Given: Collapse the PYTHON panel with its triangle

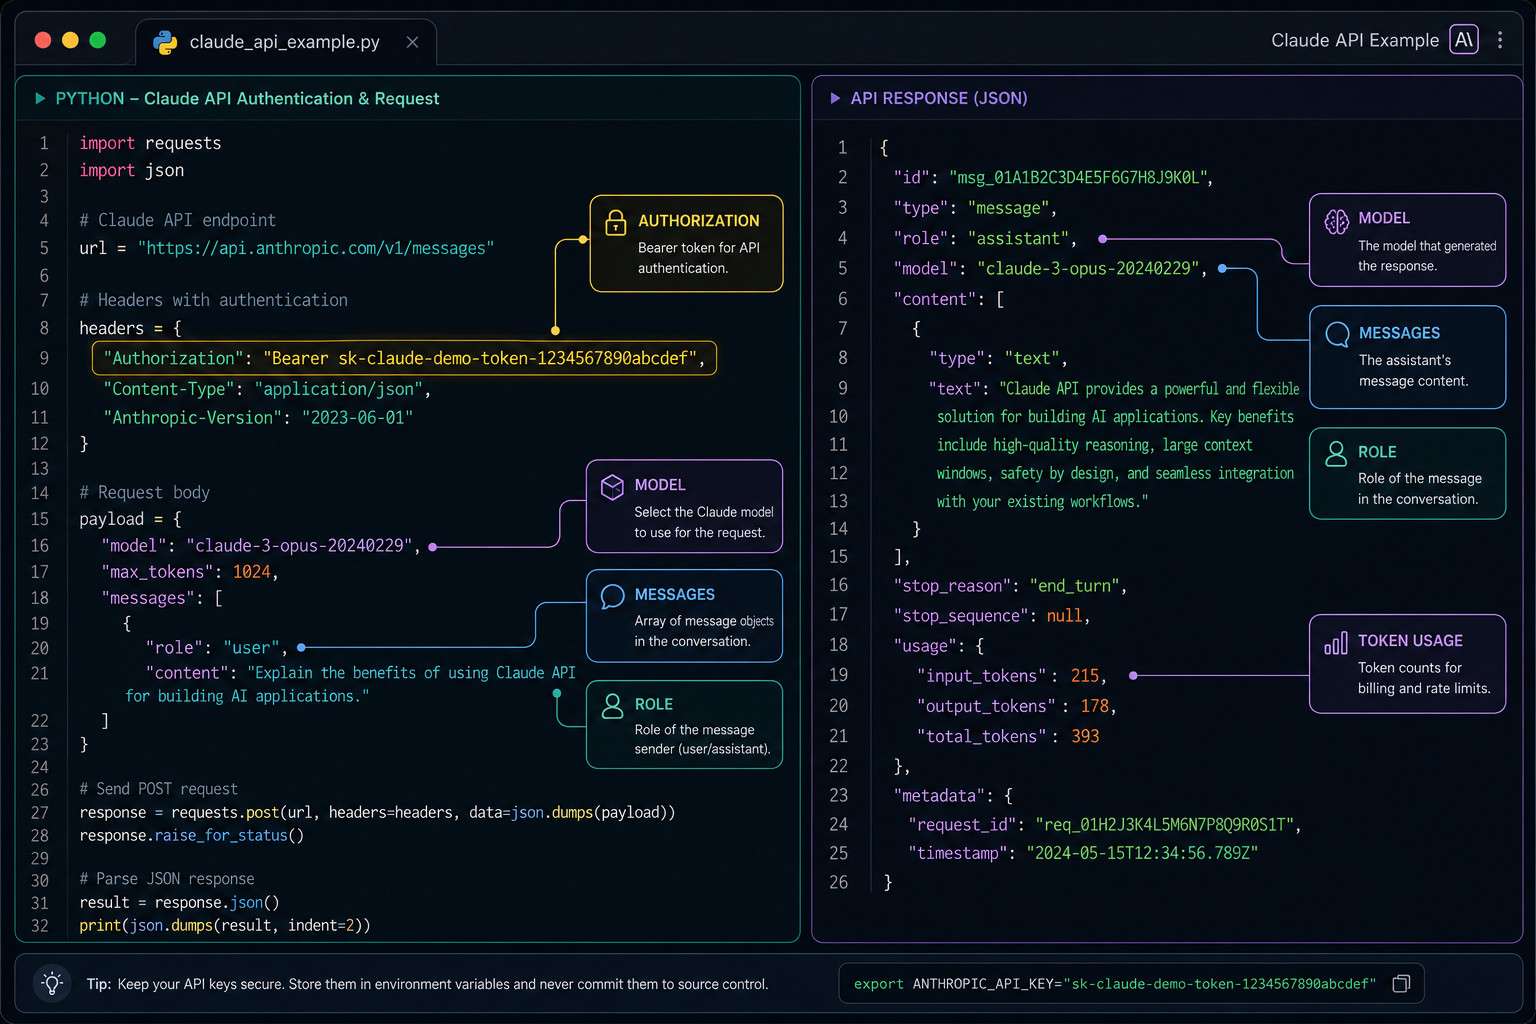Looking at the screenshot, I should pos(40,98).
